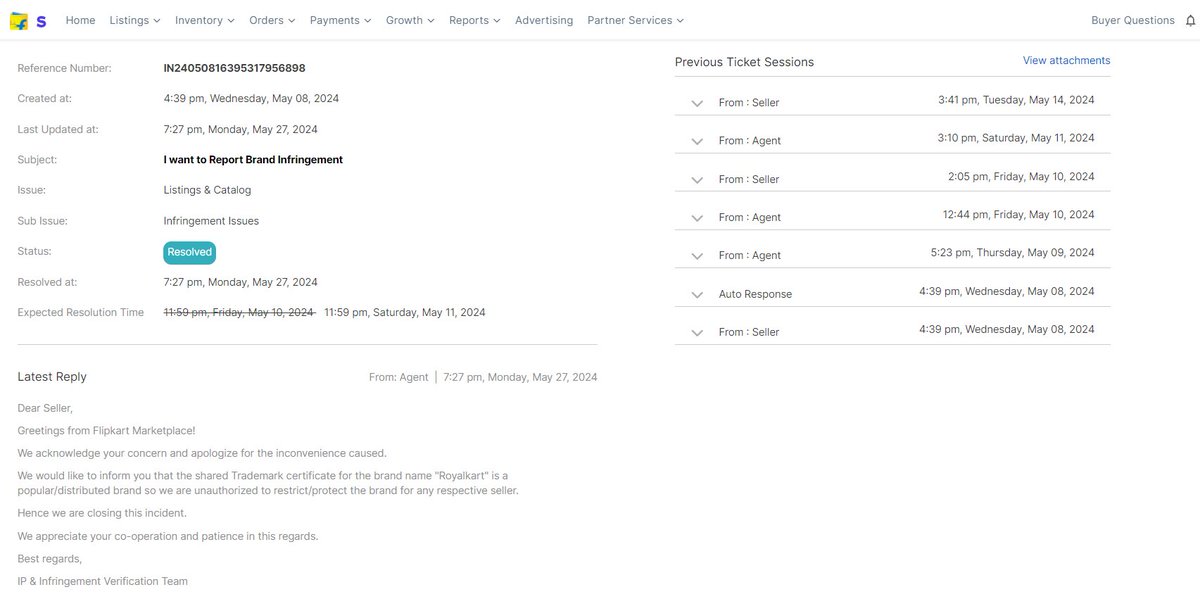Open the Payments dropdown menu
The width and height of the screenshot is (1200, 606).
(341, 20)
